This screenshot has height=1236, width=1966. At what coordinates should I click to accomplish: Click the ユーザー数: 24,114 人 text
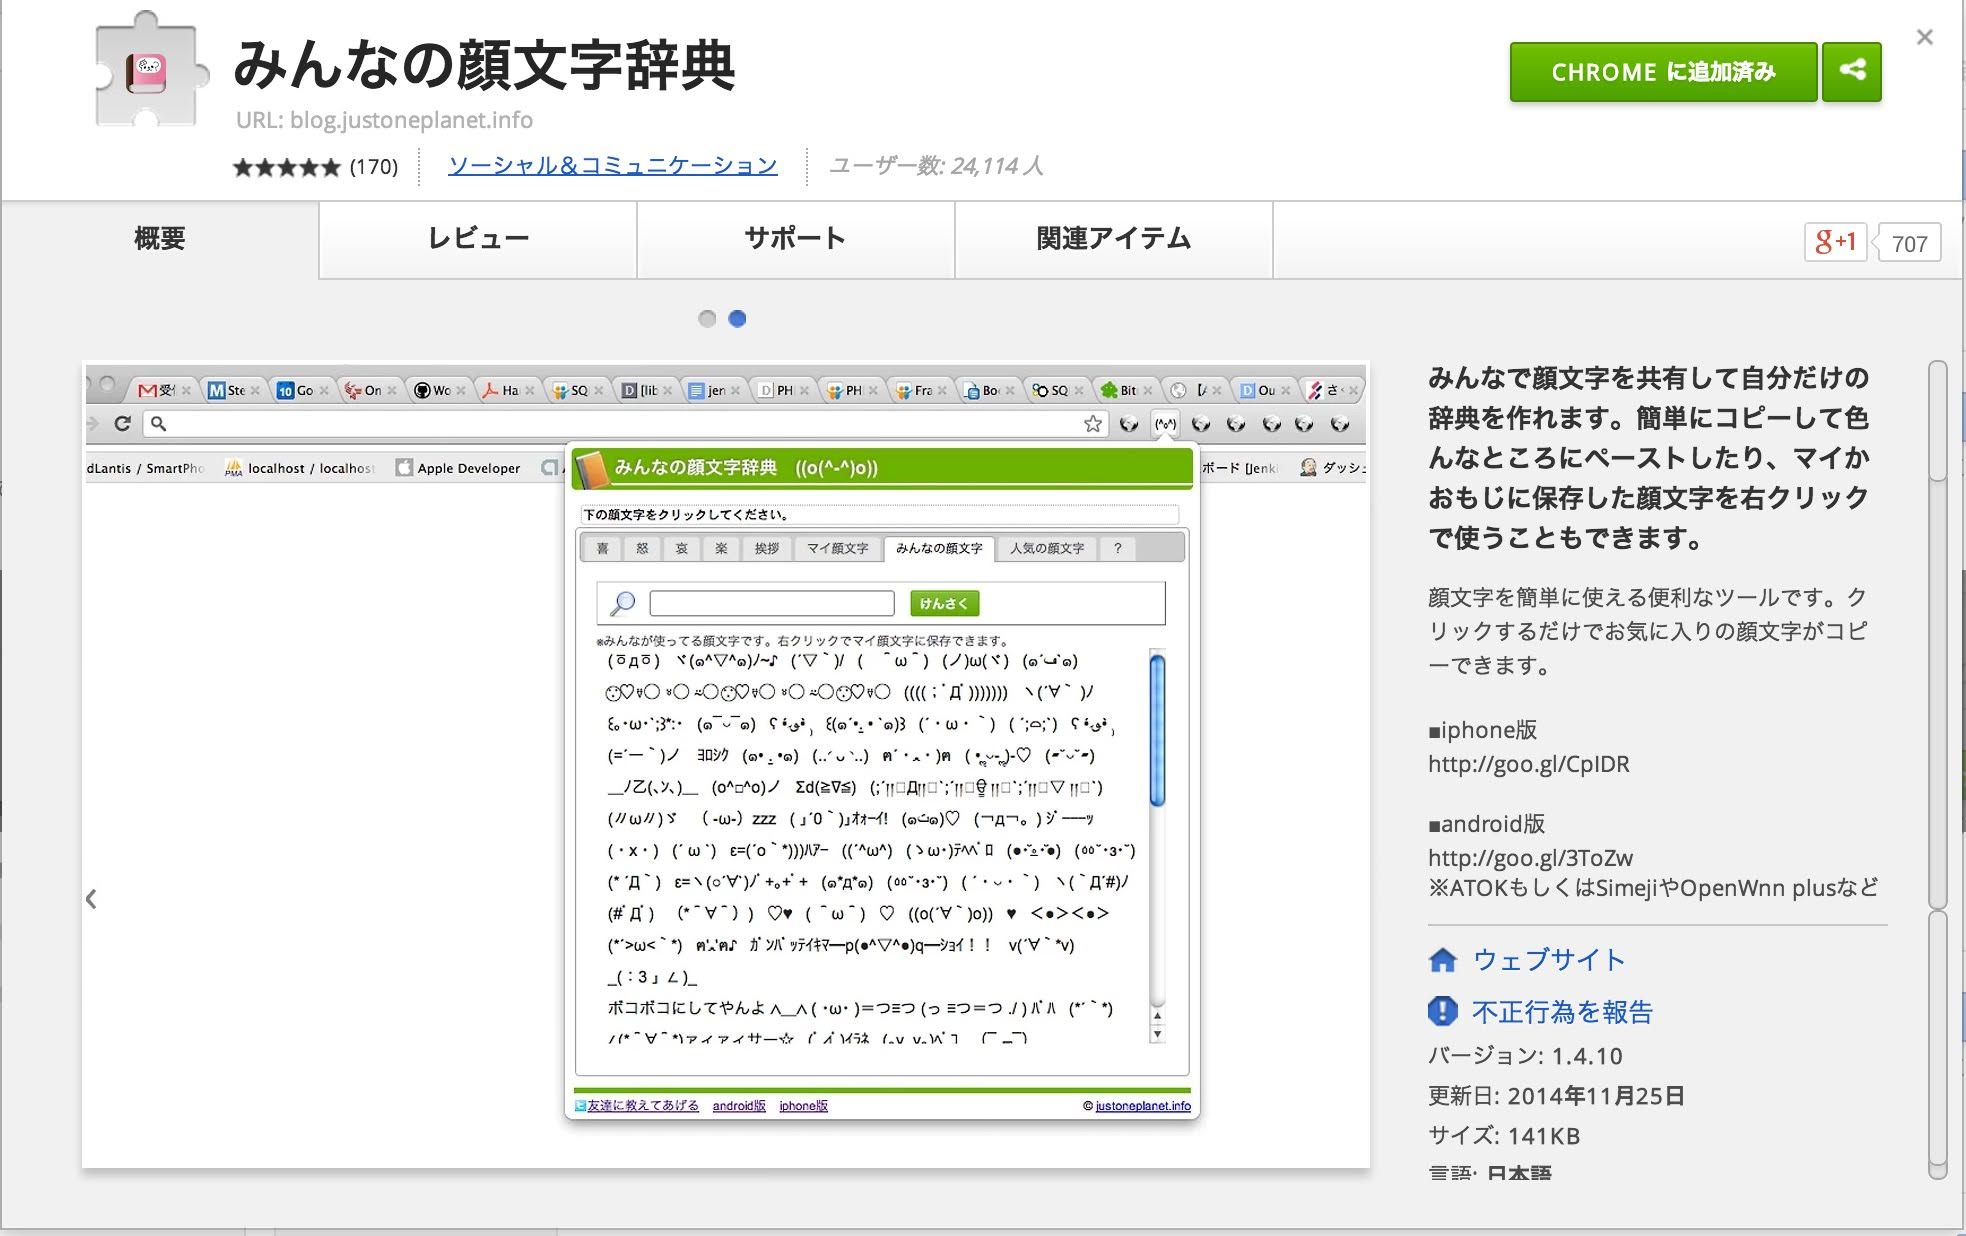tap(936, 166)
